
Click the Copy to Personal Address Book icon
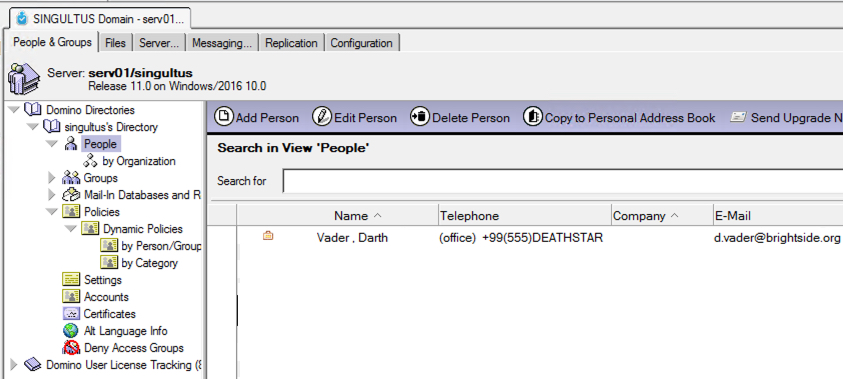(533, 117)
